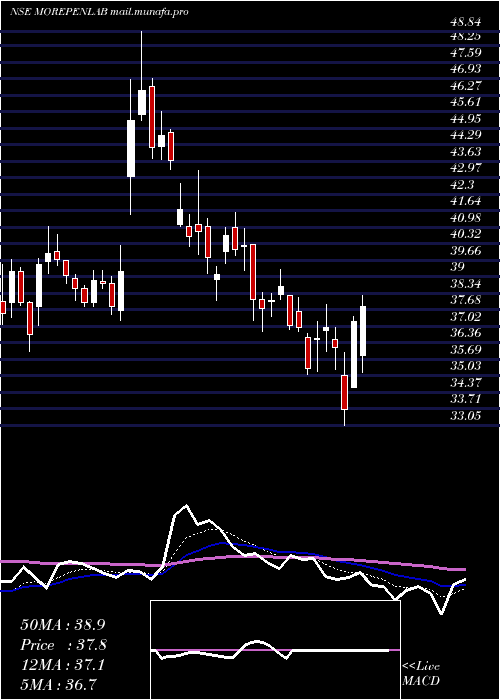Click the last white candlestick on the chart
Viewport: 500px width, 700px height.
pyautogui.click(x=363, y=331)
